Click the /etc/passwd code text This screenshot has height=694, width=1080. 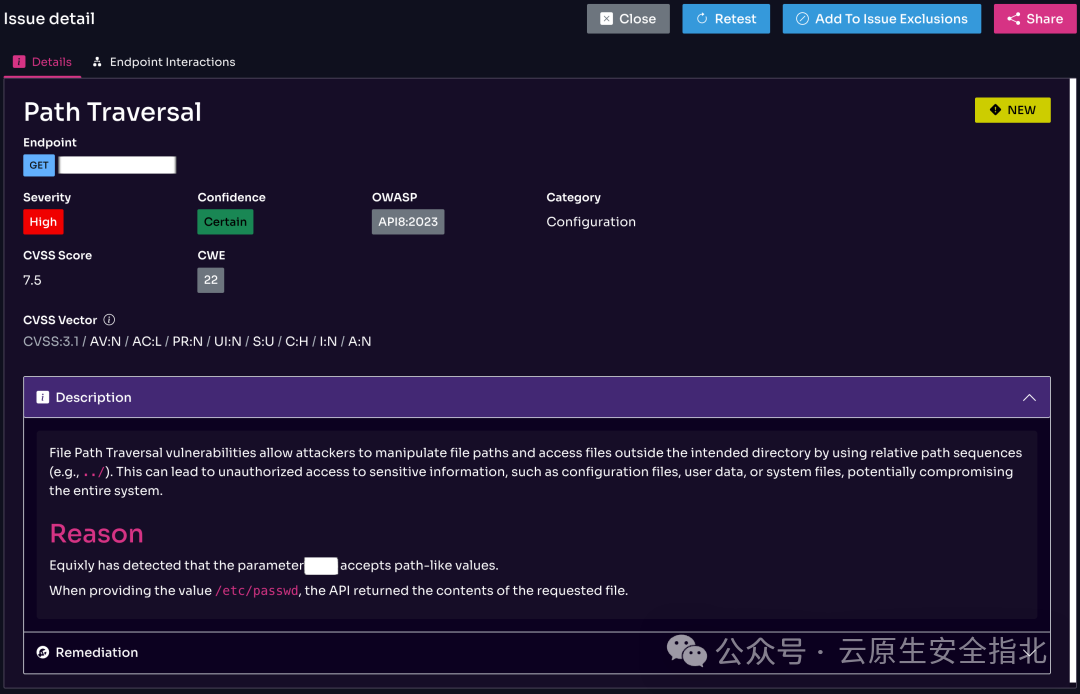click(257, 591)
